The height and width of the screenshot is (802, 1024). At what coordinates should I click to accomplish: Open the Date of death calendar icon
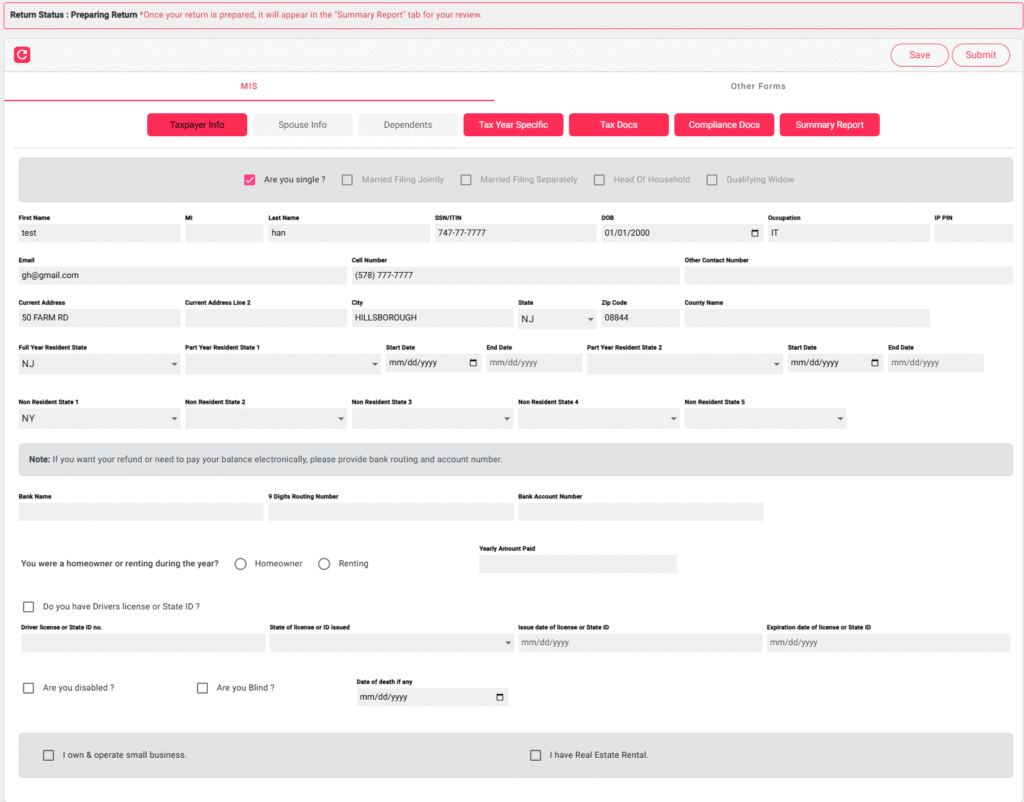(x=500, y=697)
